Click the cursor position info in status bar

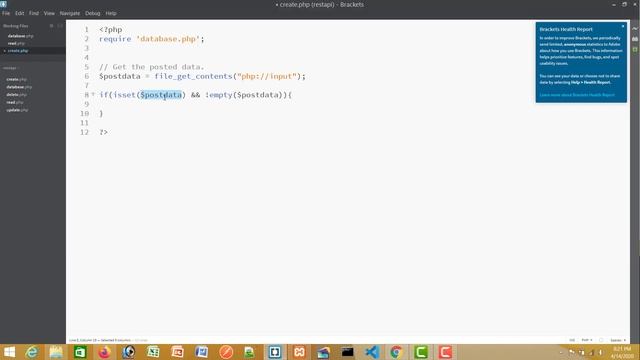click(100, 340)
